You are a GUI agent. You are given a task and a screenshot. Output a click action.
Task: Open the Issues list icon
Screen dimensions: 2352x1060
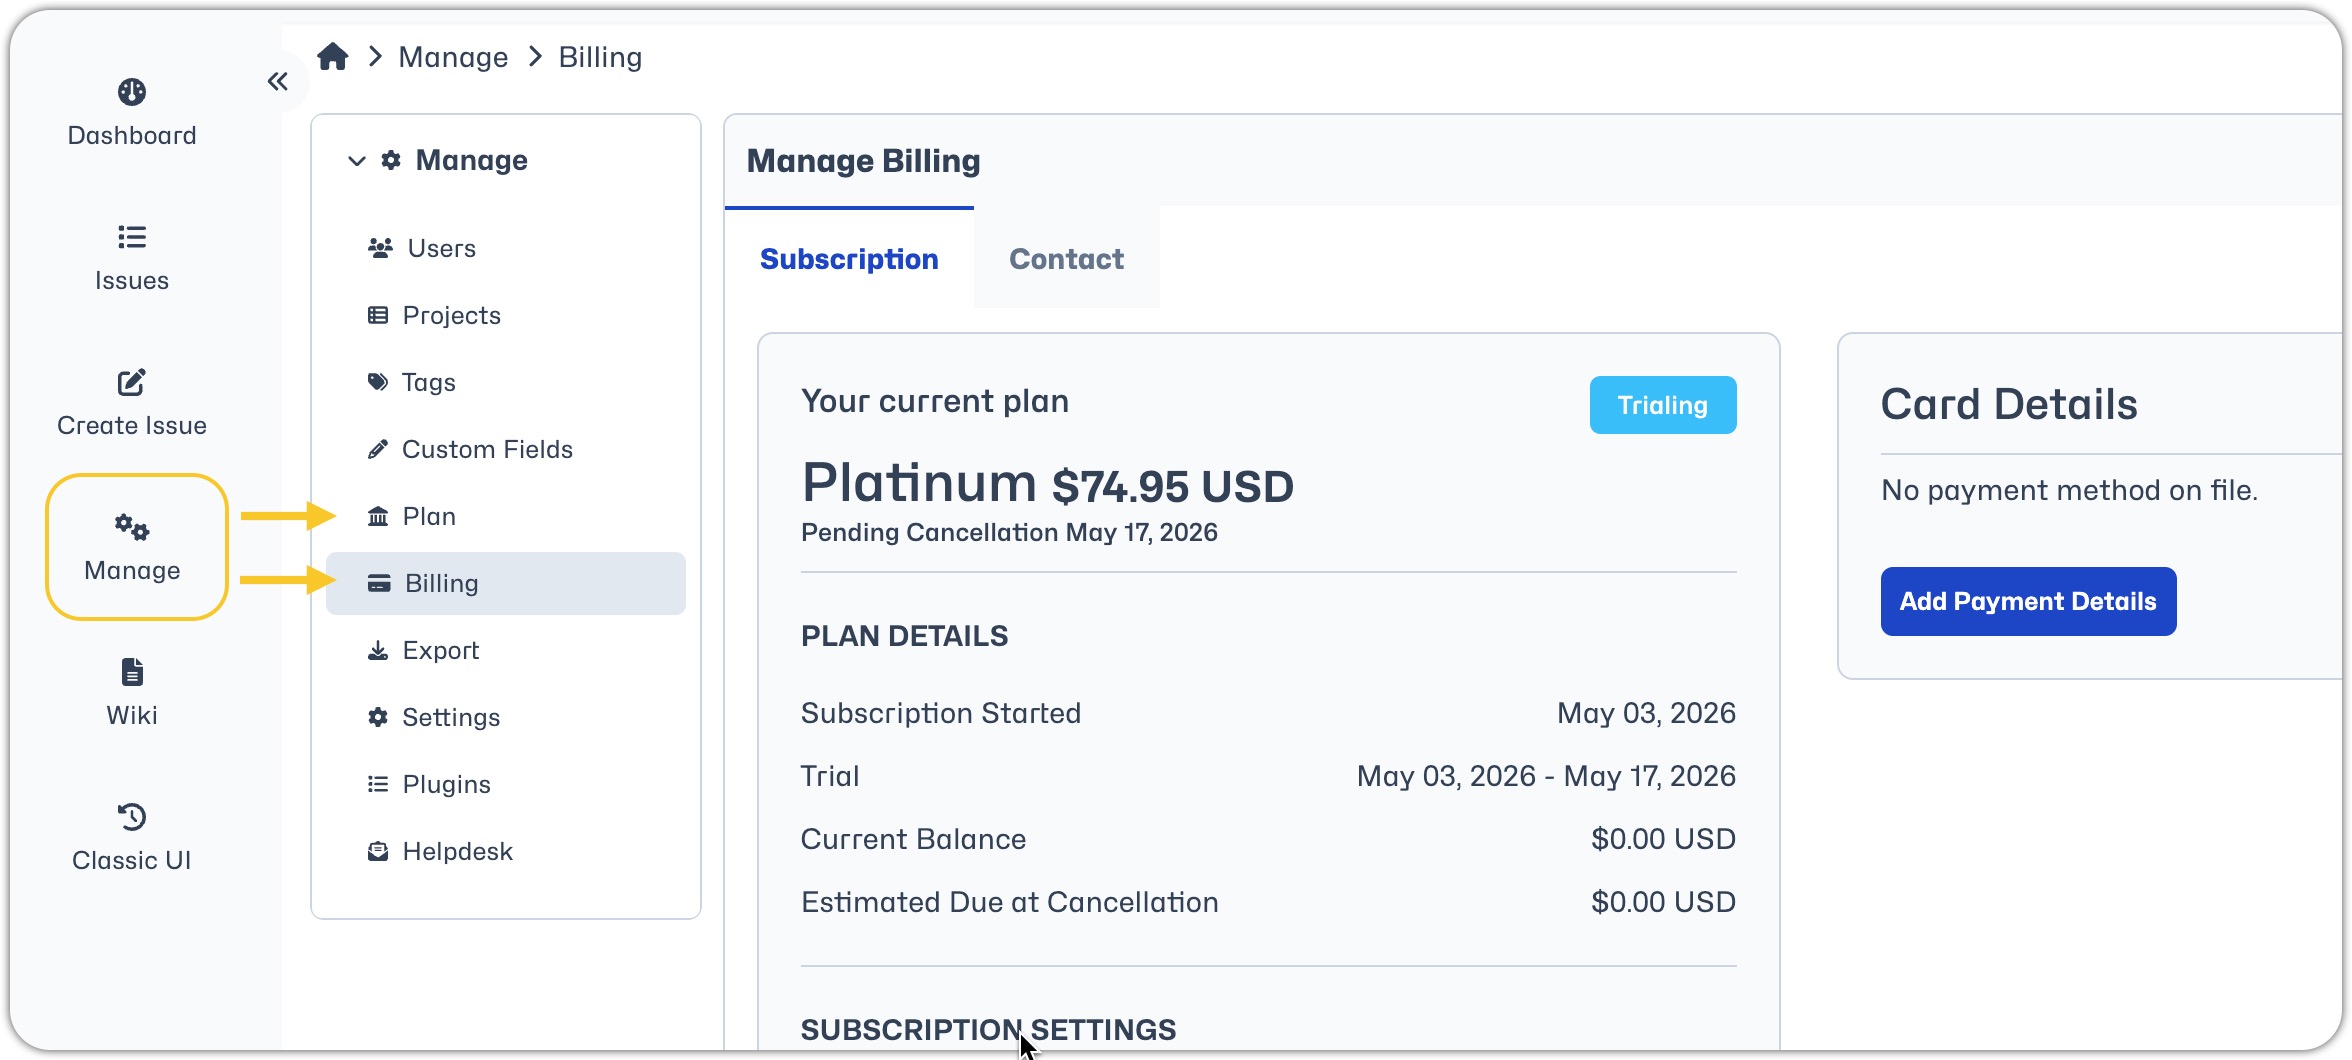coord(132,237)
